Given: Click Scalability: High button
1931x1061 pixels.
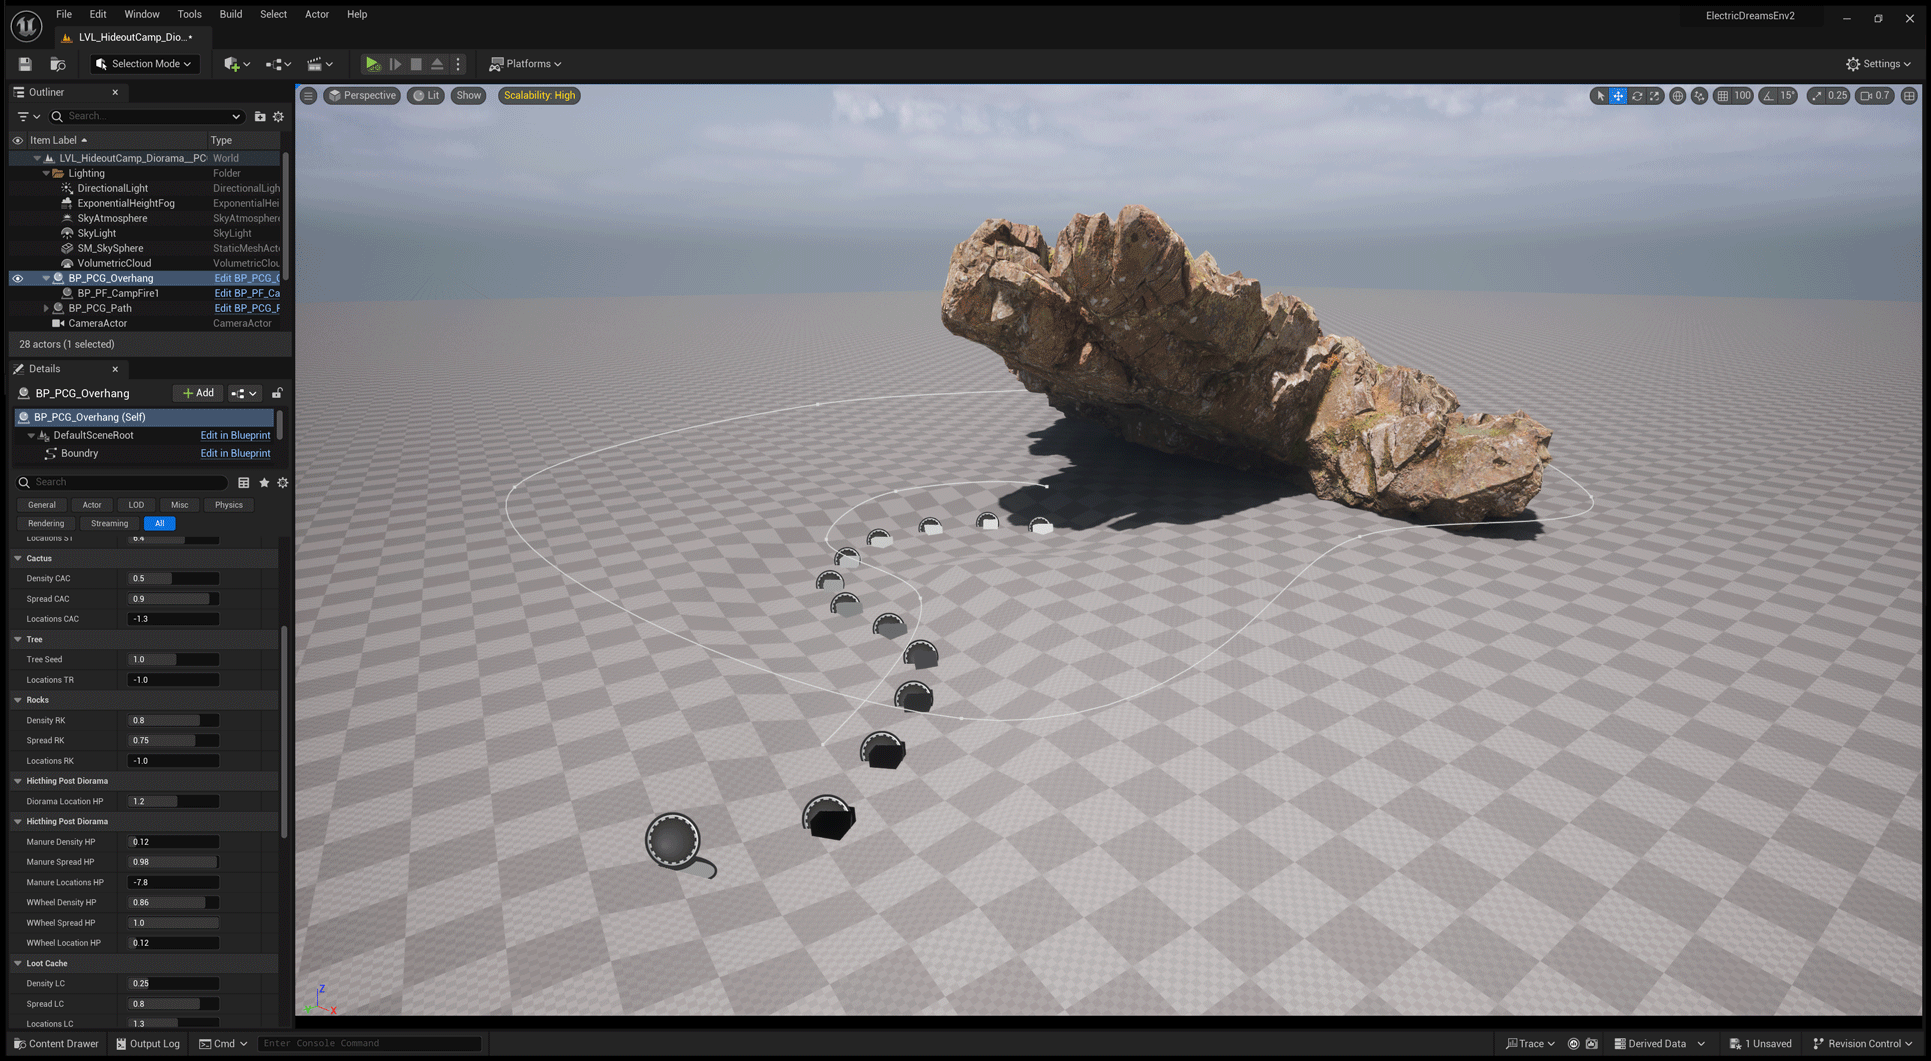Looking at the screenshot, I should point(539,96).
